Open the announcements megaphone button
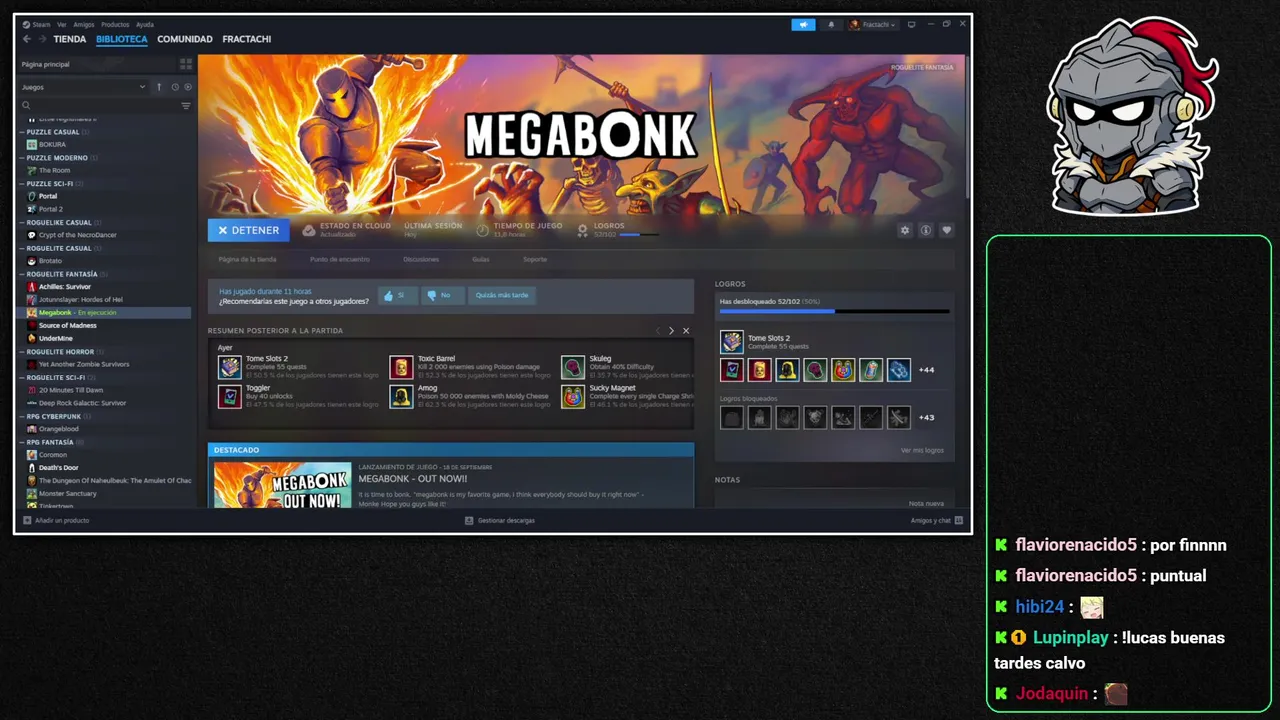The width and height of the screenshot is (1280, 720). tap(803, 24)
